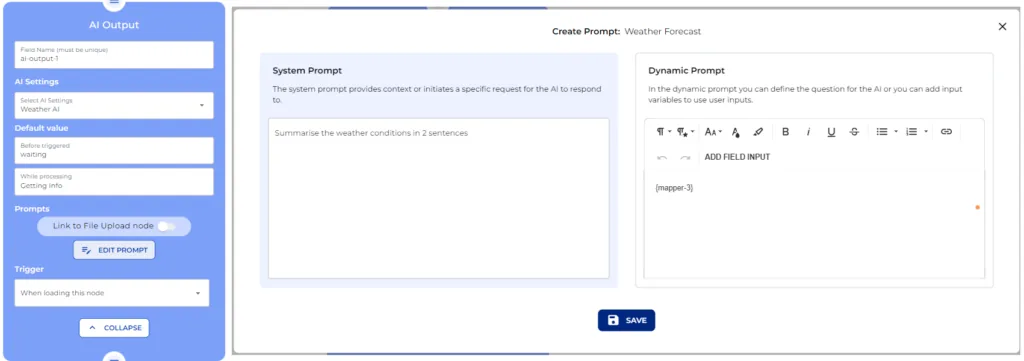Click the EDIT PROMPT button

[114, 250]
